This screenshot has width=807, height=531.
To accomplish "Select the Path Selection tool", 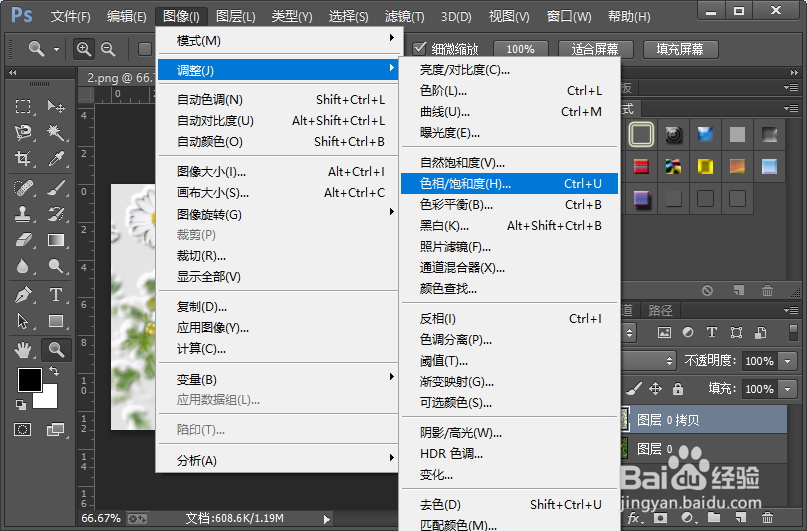I will (23, 321).
